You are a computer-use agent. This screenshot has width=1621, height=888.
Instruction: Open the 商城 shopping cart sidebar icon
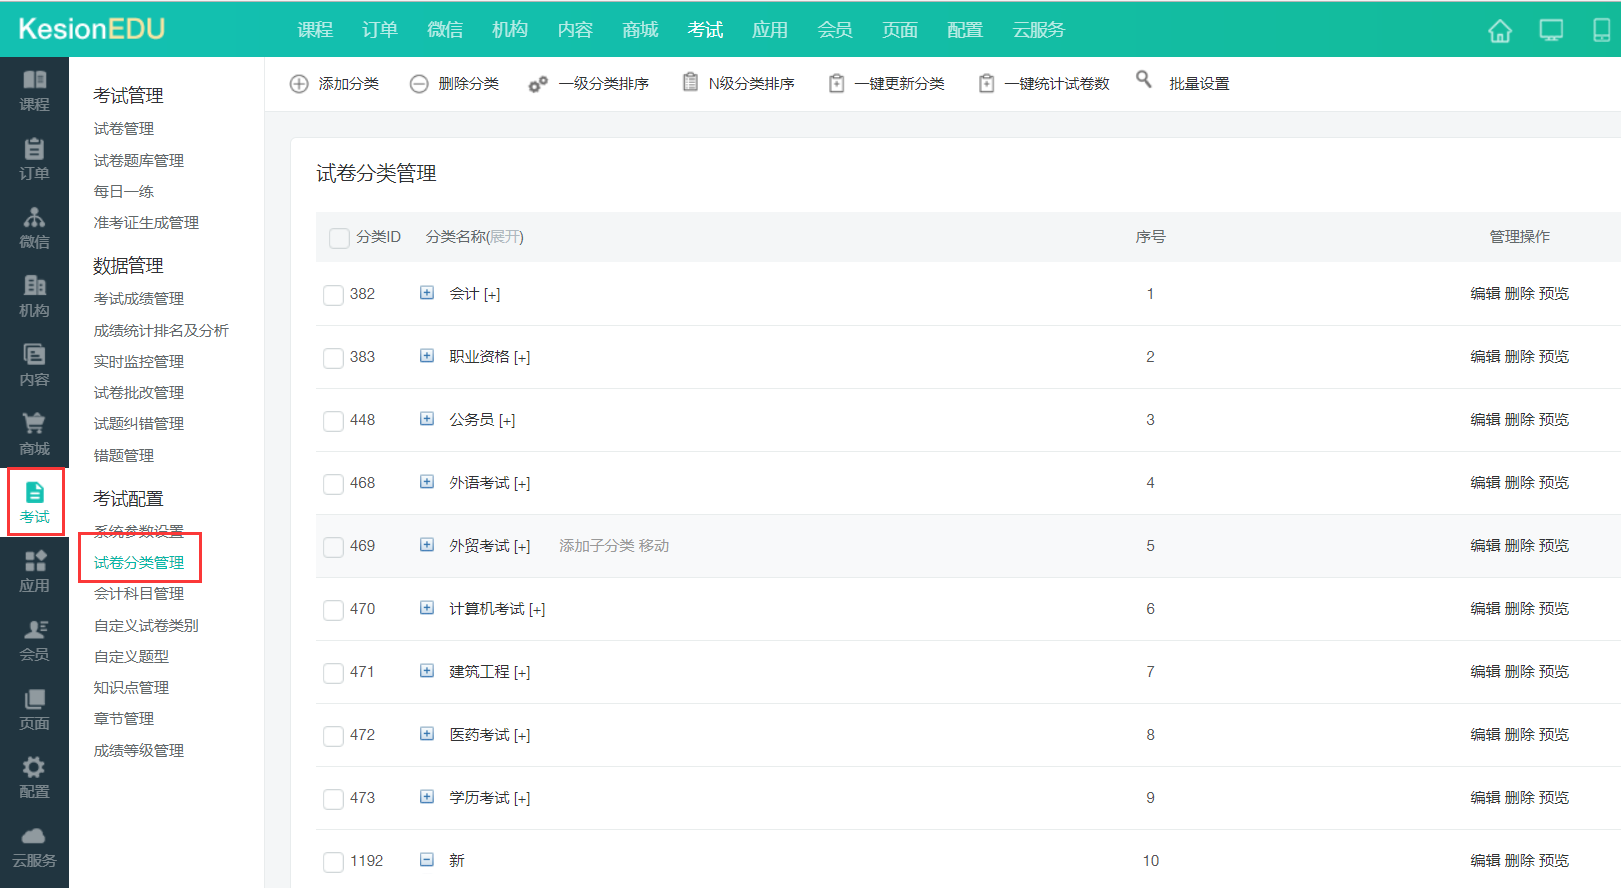34,434
